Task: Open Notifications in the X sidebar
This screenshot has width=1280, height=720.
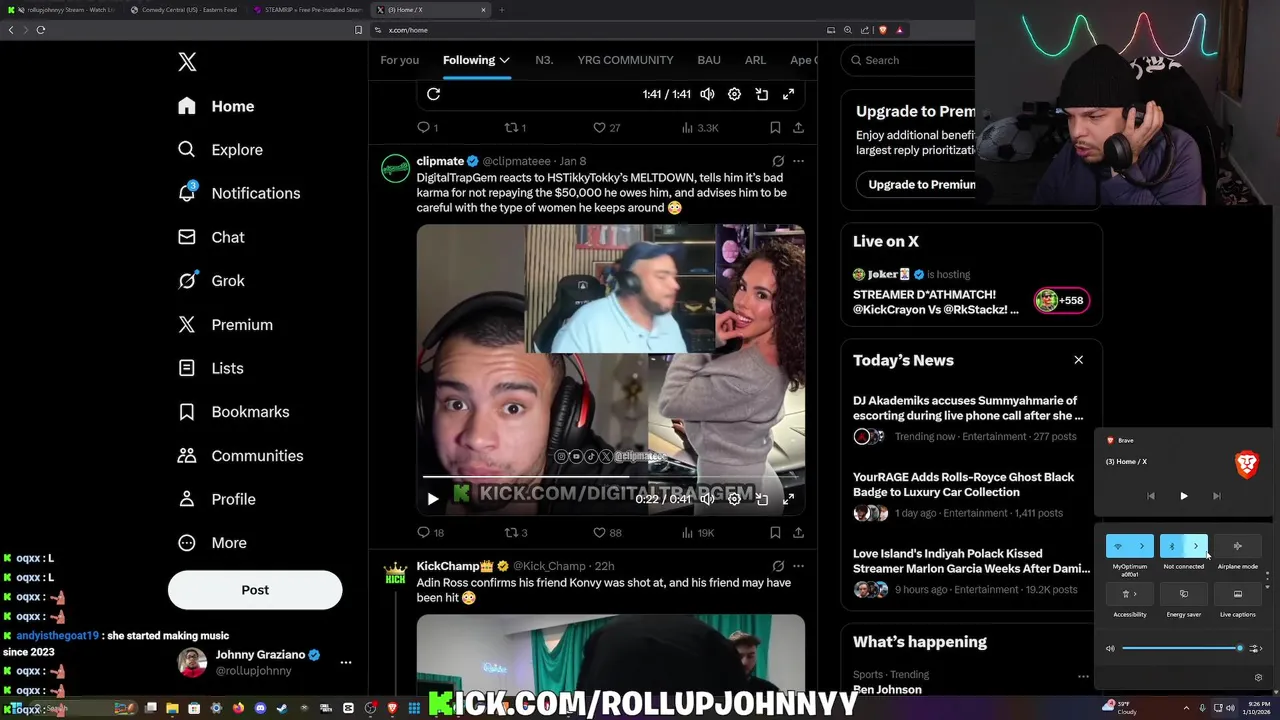Action: [240, 193]
